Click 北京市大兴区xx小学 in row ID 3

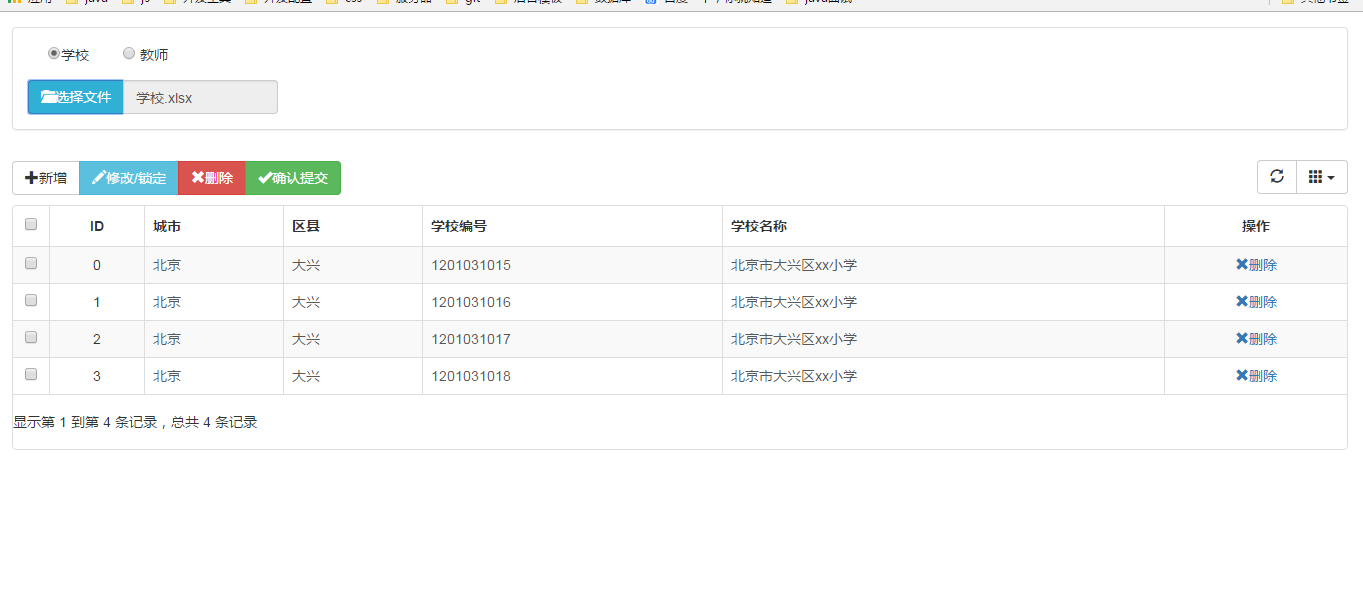(794, 376)
